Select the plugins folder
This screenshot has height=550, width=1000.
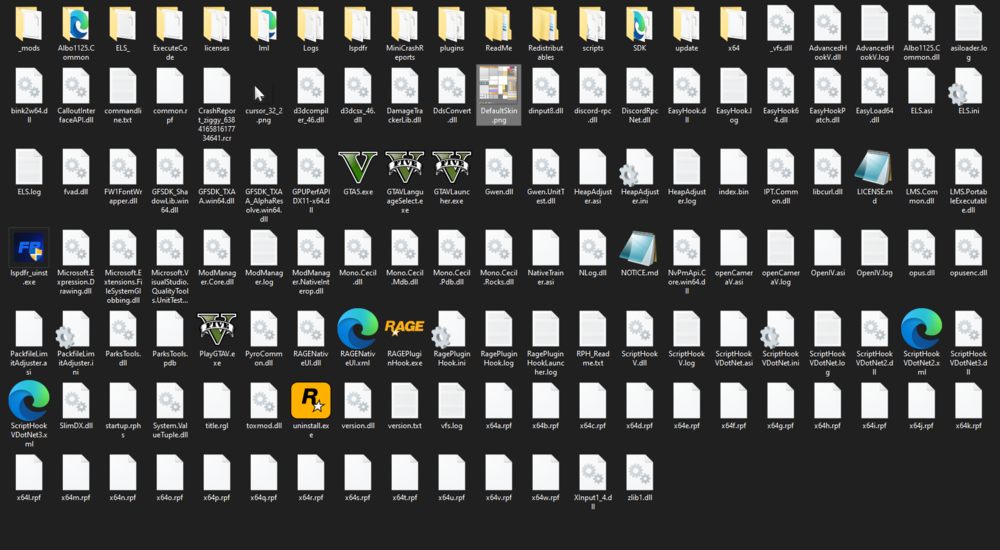pos(452,24)
